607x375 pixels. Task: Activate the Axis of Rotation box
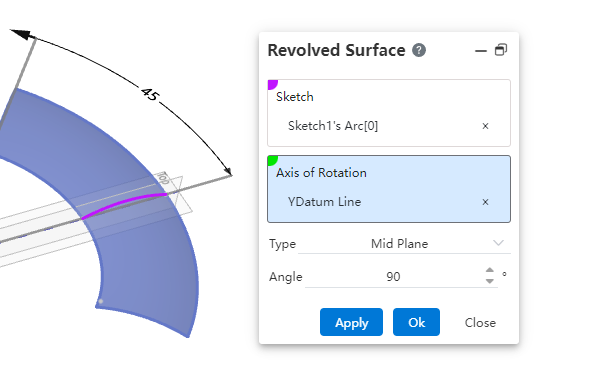click(389, 189)
